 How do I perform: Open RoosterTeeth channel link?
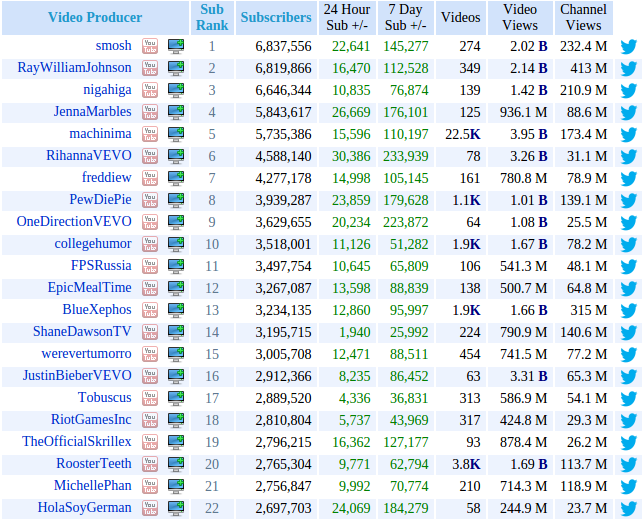click(x=94, y=464)
